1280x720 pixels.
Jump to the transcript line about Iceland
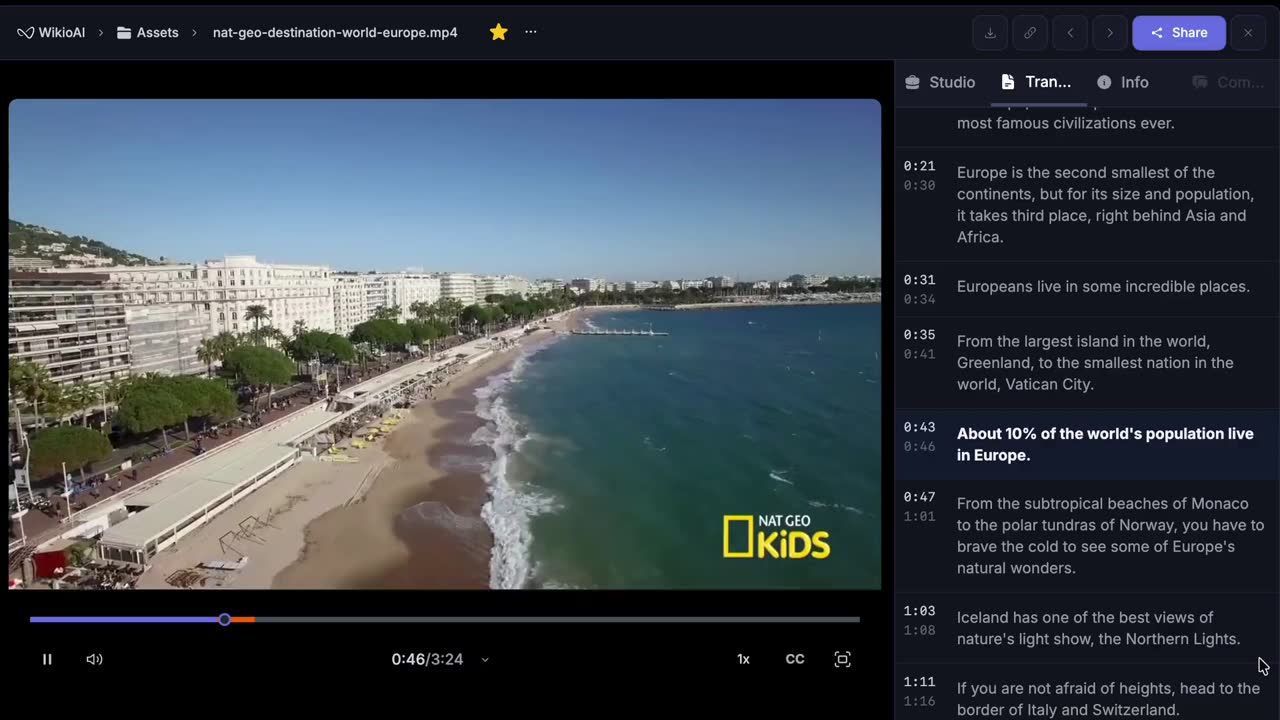tap(1098, 628)
